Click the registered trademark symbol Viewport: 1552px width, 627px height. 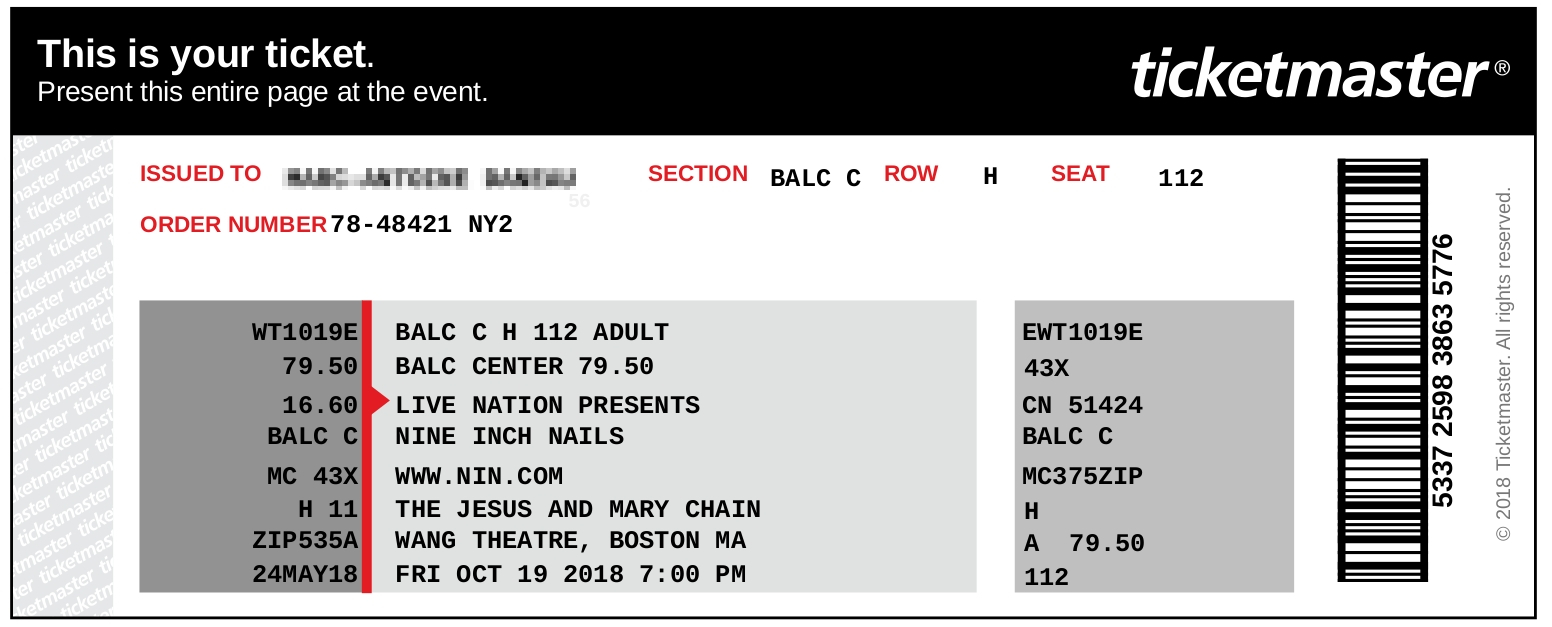point(1503,68)
